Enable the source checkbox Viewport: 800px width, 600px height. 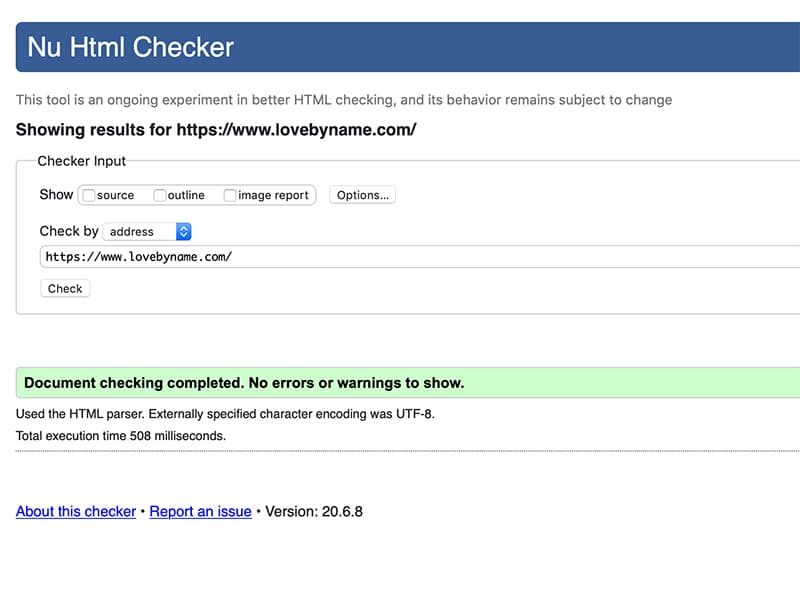(x=89, y=195)
